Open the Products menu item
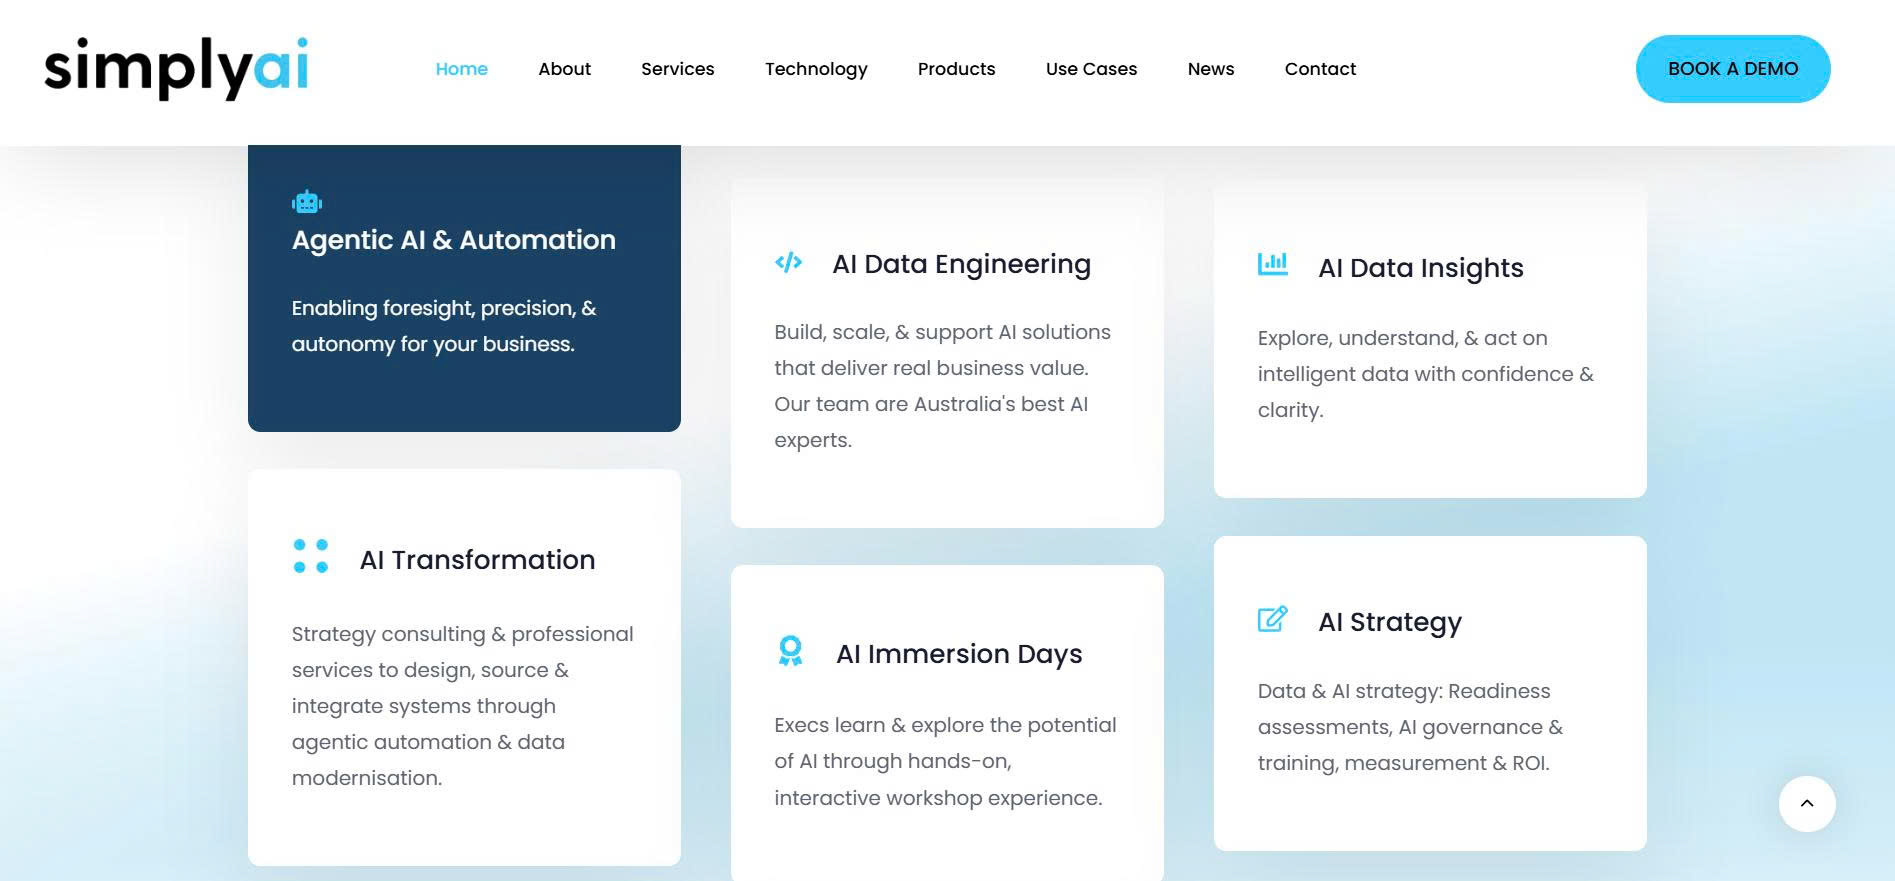This screenshot has width=1895, height=881. click(957, 69)
